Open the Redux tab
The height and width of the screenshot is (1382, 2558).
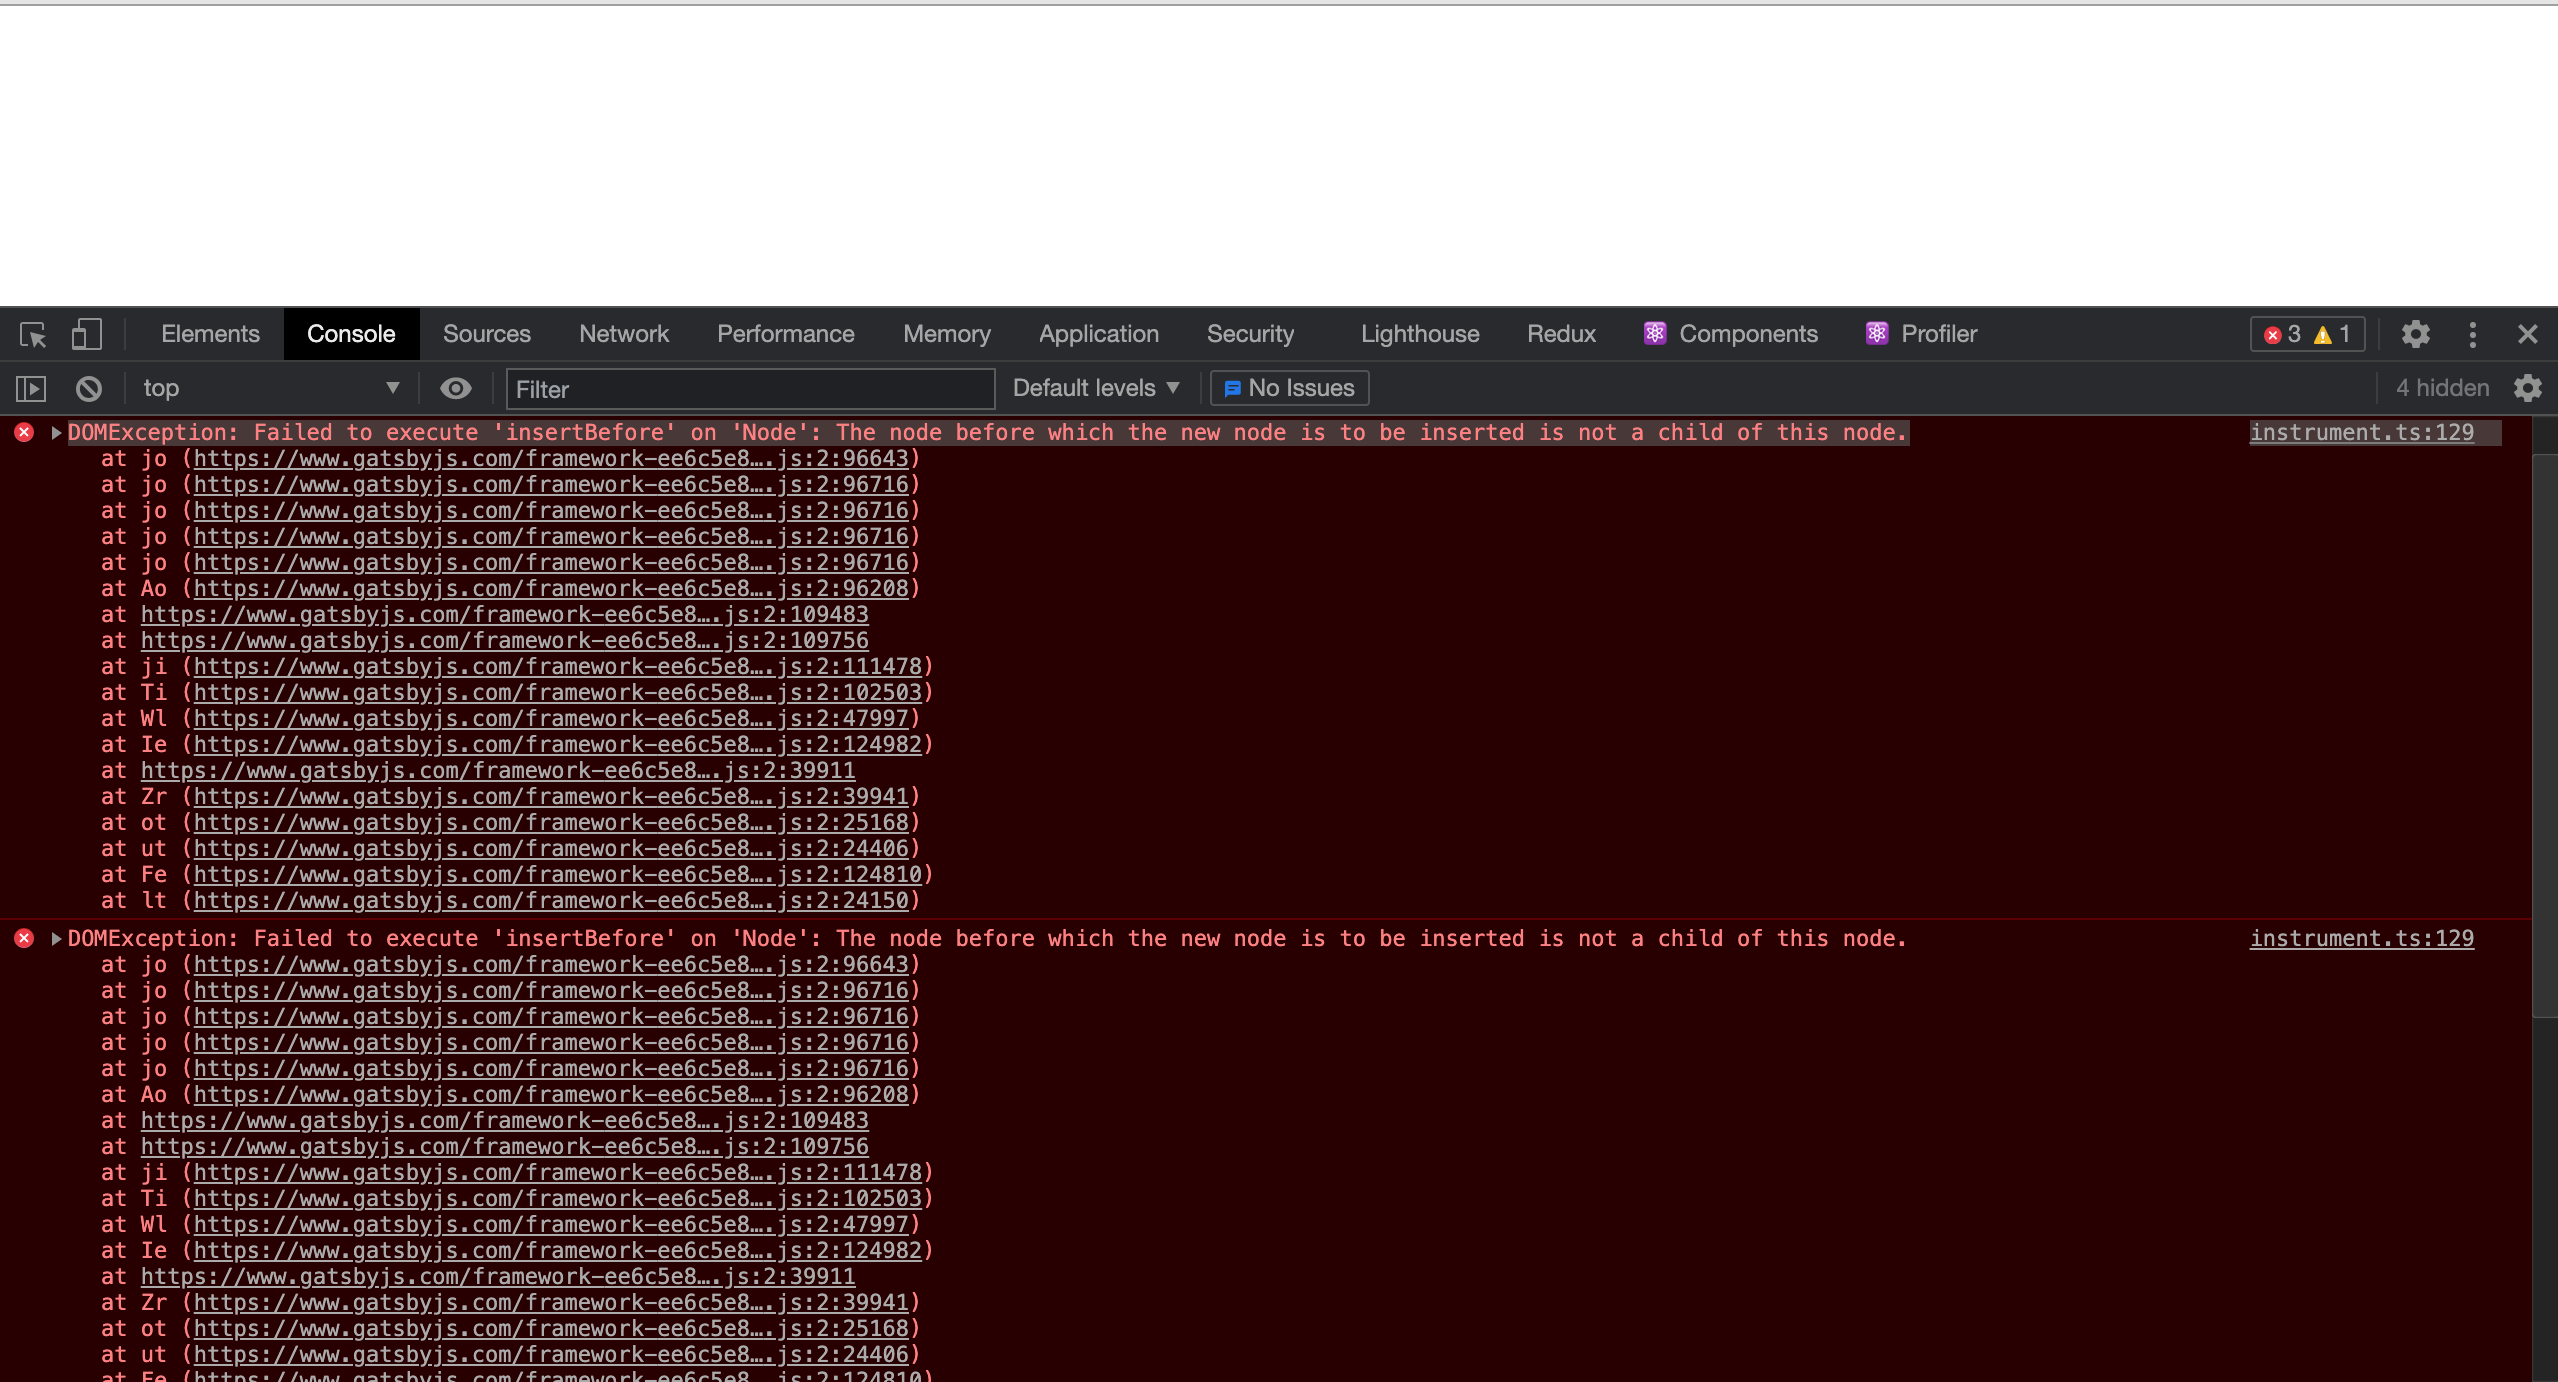(1561, 334)
